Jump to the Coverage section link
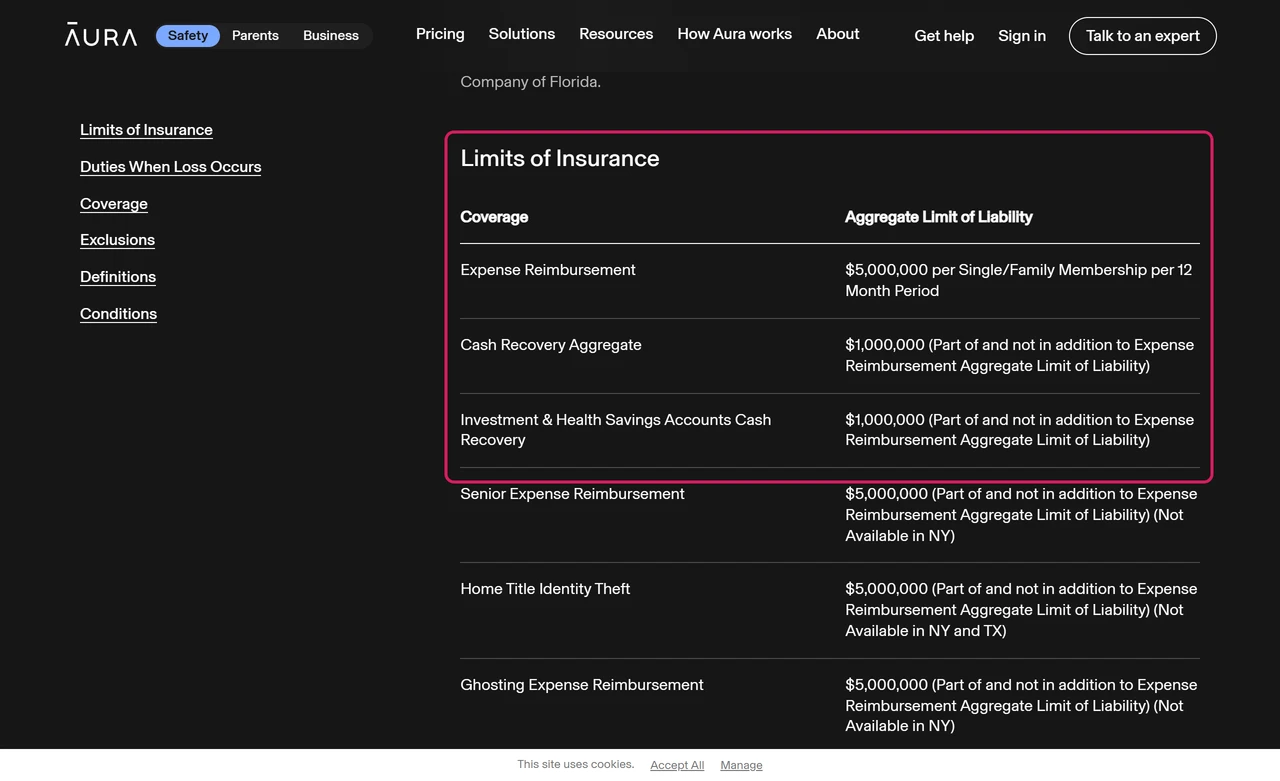Image resolution: width=1280 pixels, height=781 pixels. tap(114, 204)
